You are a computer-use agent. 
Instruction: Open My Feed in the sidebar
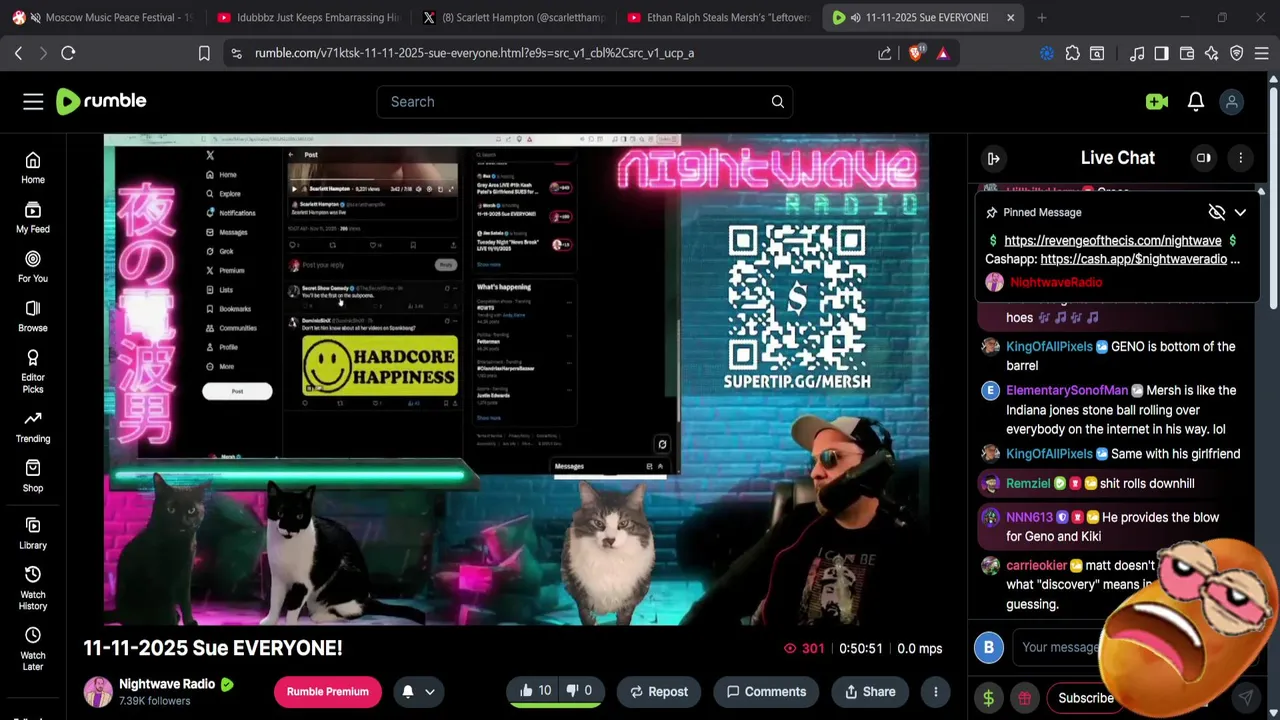33,218
